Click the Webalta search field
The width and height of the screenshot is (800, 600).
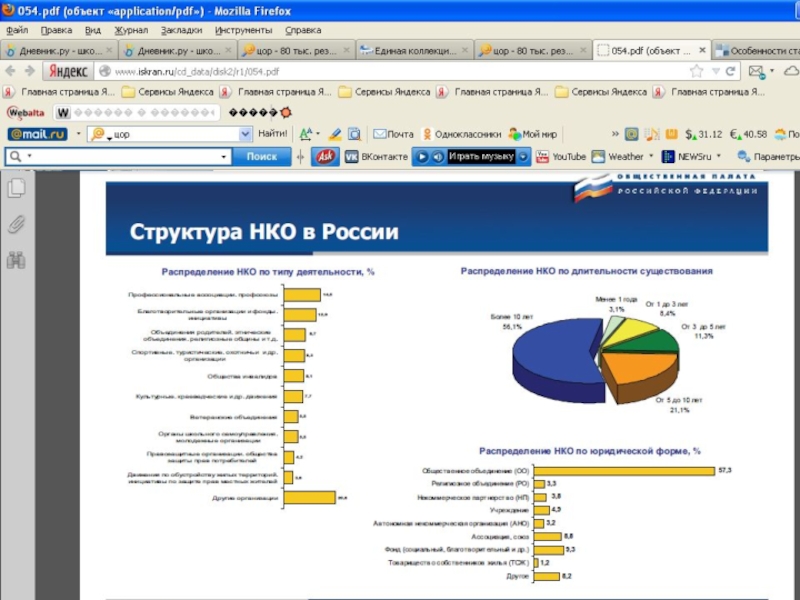138,112
